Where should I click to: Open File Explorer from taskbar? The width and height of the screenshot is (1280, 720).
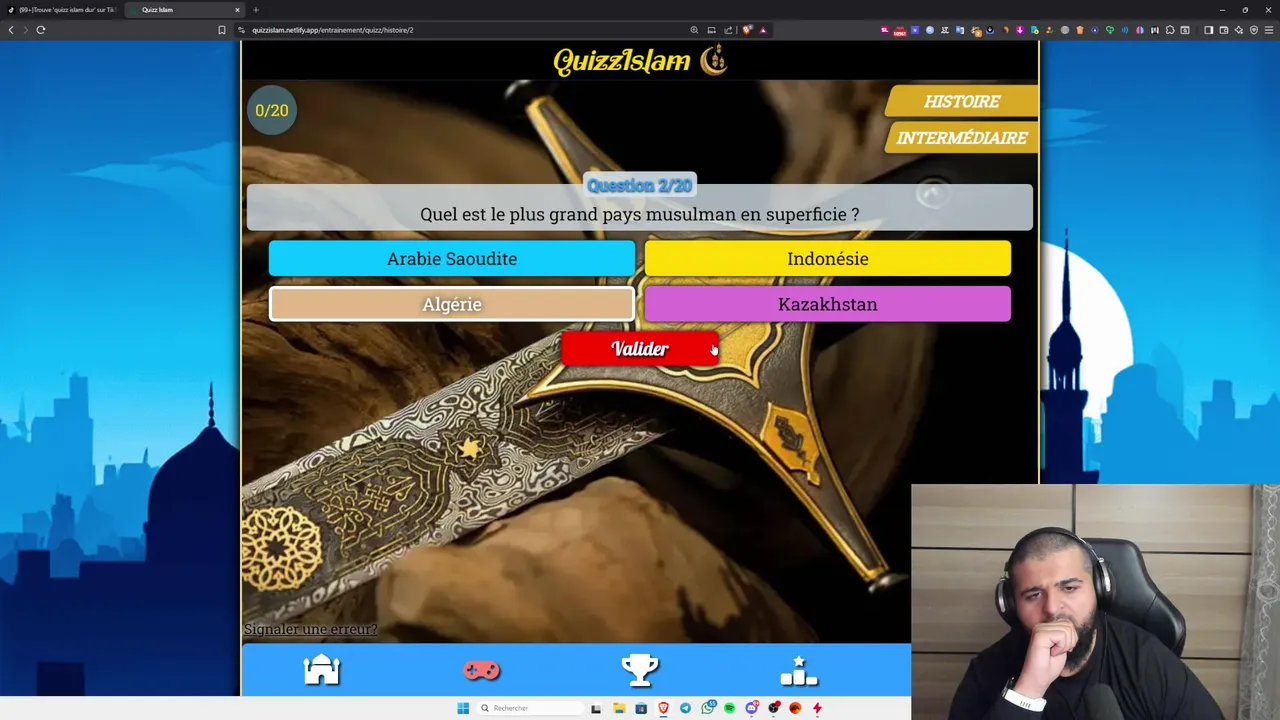coord(619,708)
